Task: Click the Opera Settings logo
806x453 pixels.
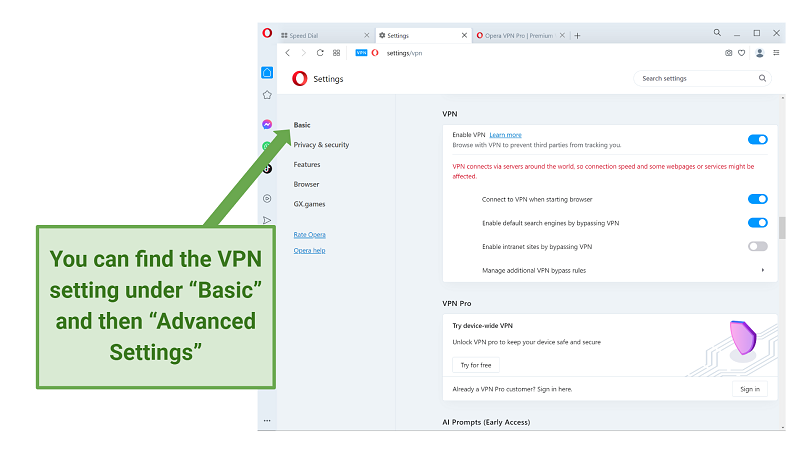Action: pos(300,79)
